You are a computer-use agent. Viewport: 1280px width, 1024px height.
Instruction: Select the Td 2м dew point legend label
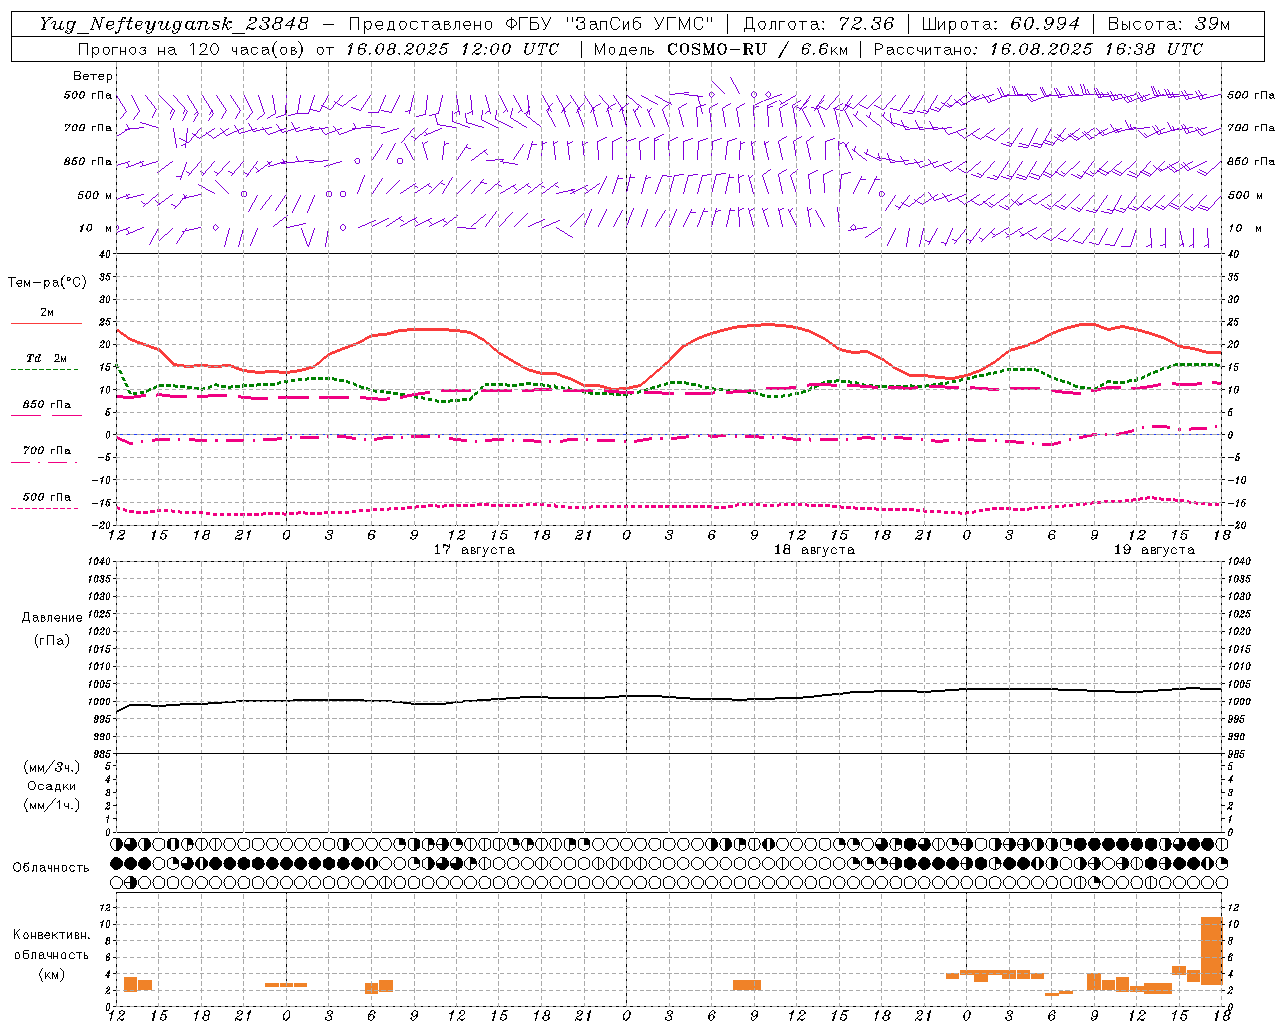point(46,358)
